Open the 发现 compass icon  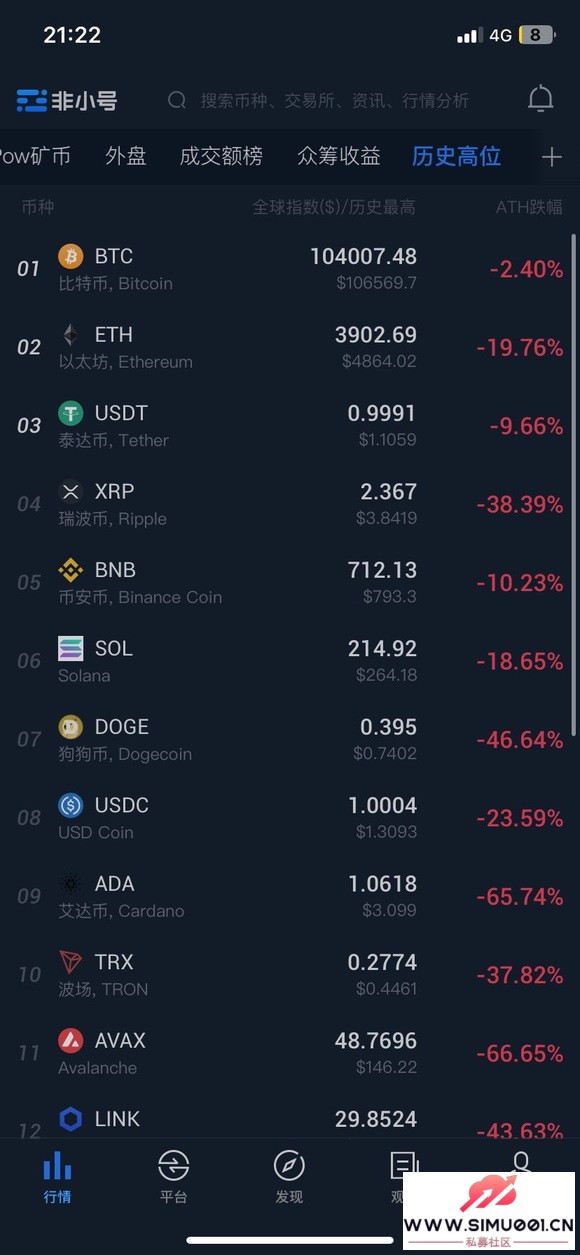coord(289,1166)
